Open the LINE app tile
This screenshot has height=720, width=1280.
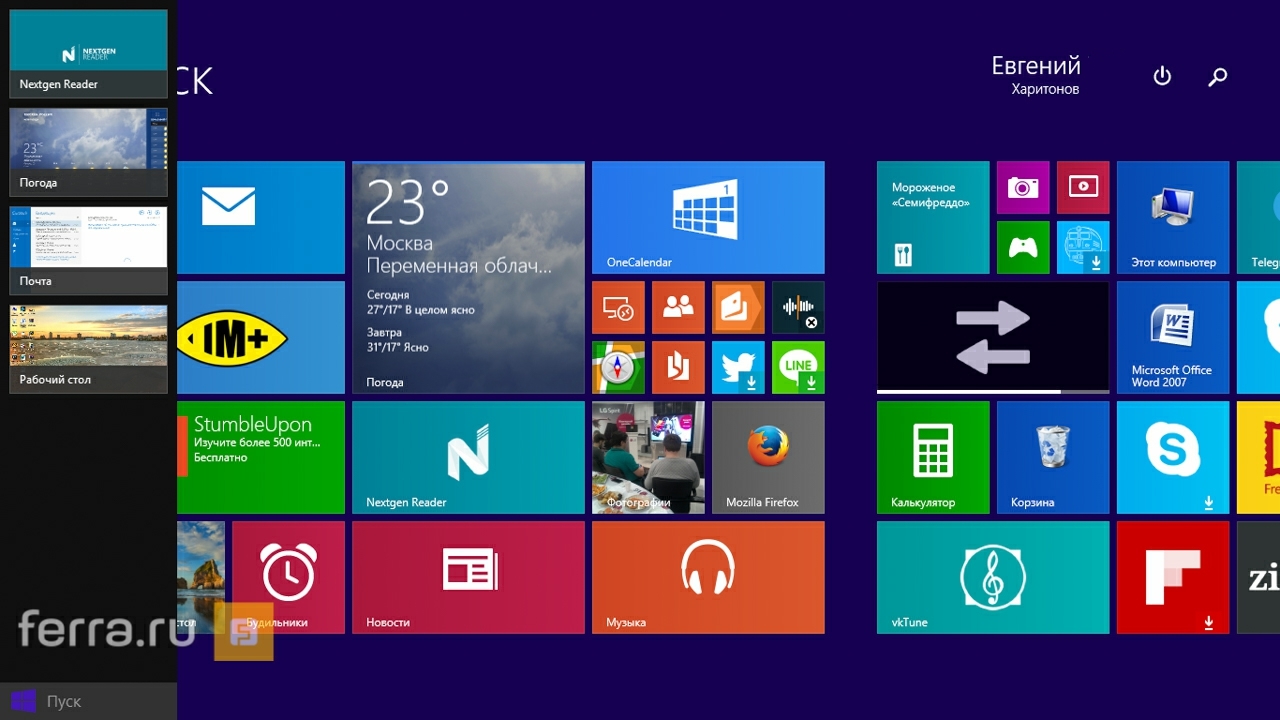point(798,367)
